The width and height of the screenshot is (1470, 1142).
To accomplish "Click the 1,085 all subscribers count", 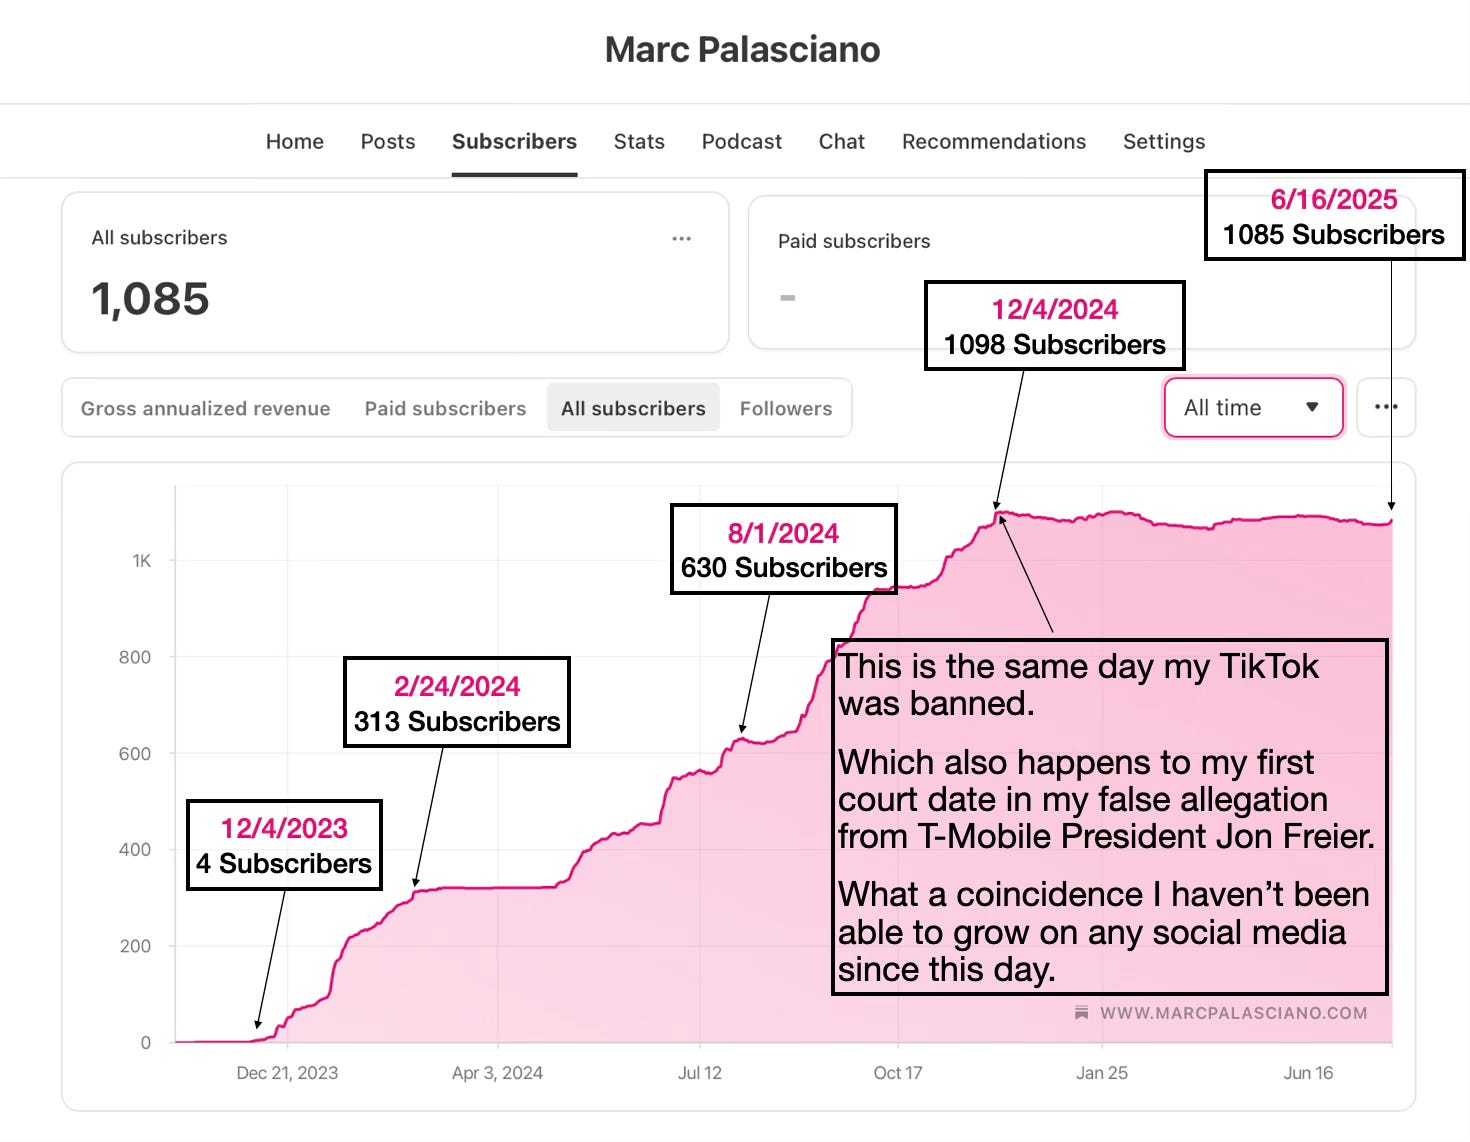I will coord(150,299).
